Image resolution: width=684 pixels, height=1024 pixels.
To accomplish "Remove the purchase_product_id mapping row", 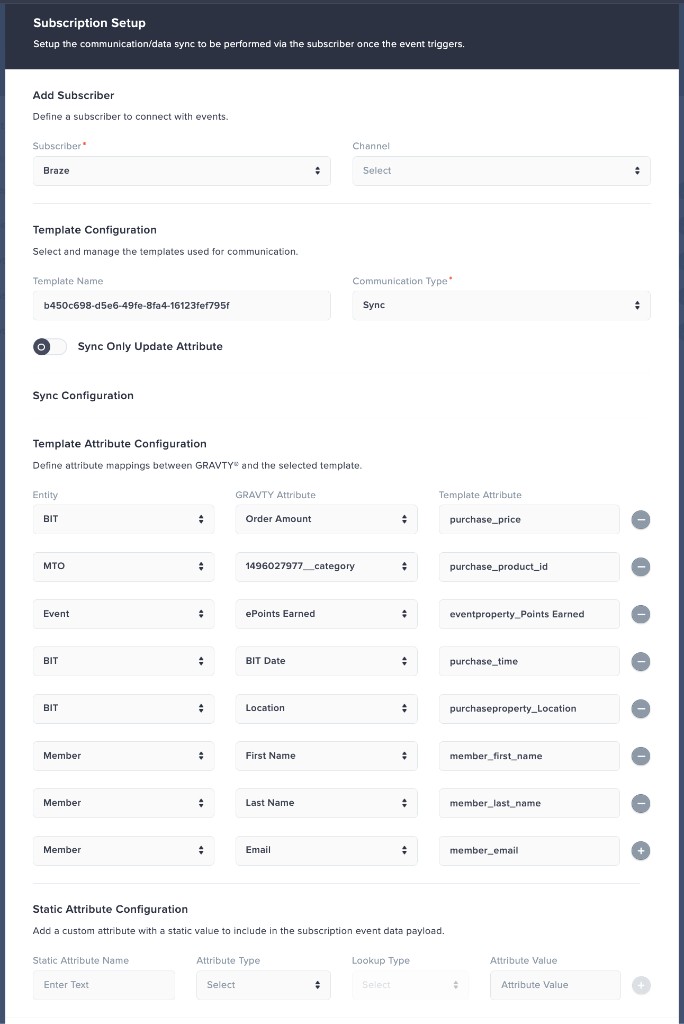I will 640,566.
